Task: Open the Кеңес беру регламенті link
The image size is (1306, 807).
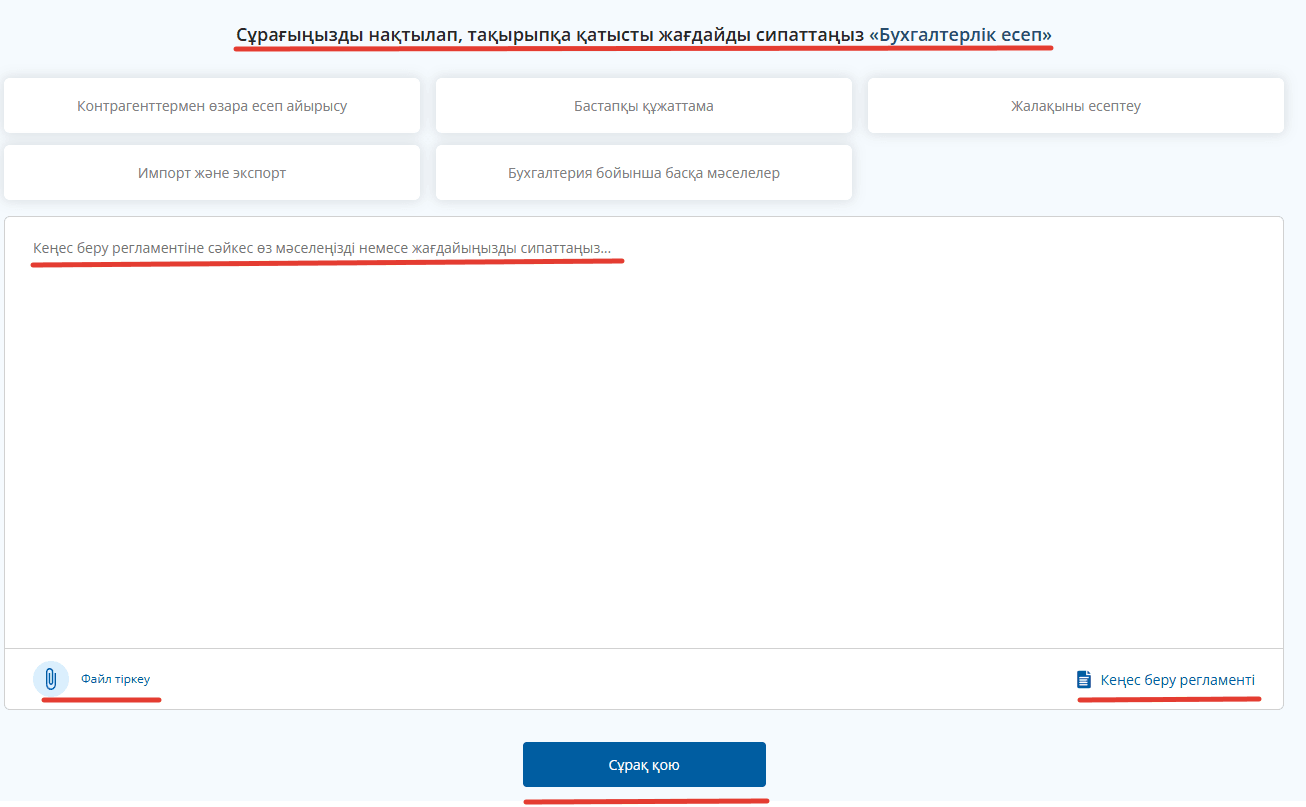Action: pos(1177,680)
